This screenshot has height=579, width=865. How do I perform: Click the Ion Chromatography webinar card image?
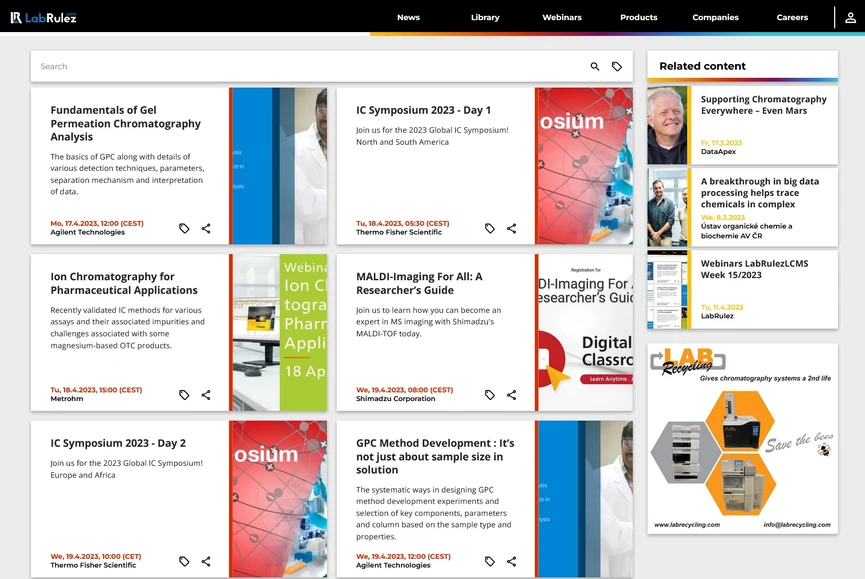(280, 333)
